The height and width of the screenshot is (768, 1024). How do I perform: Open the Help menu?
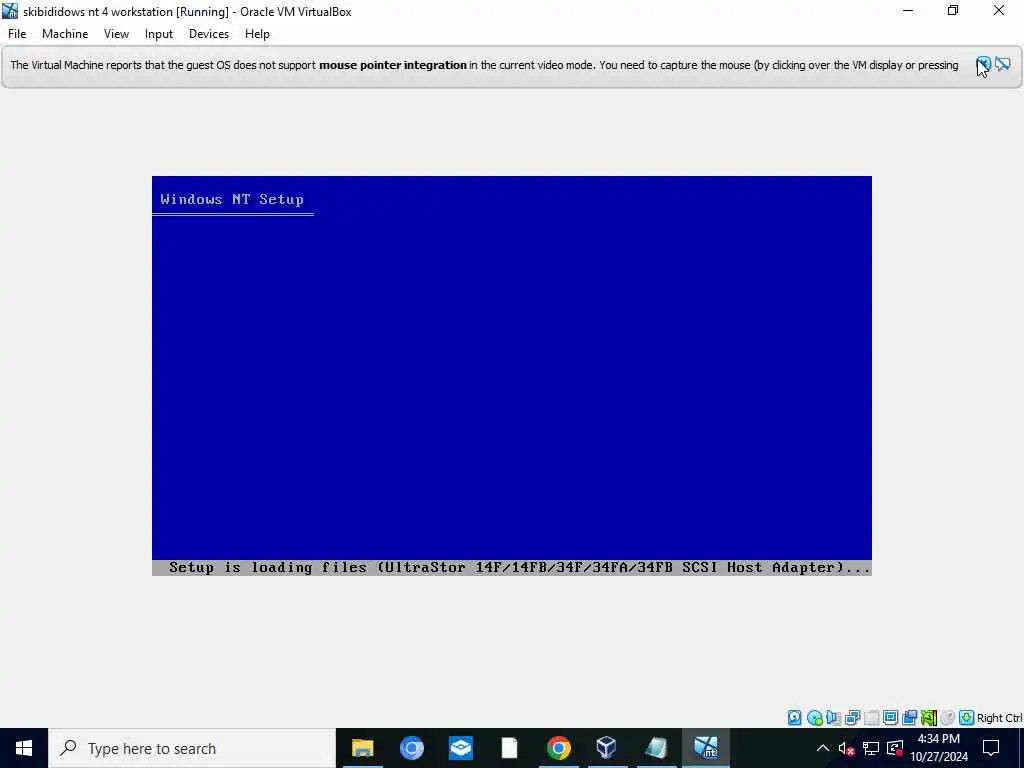click(257, 34)
